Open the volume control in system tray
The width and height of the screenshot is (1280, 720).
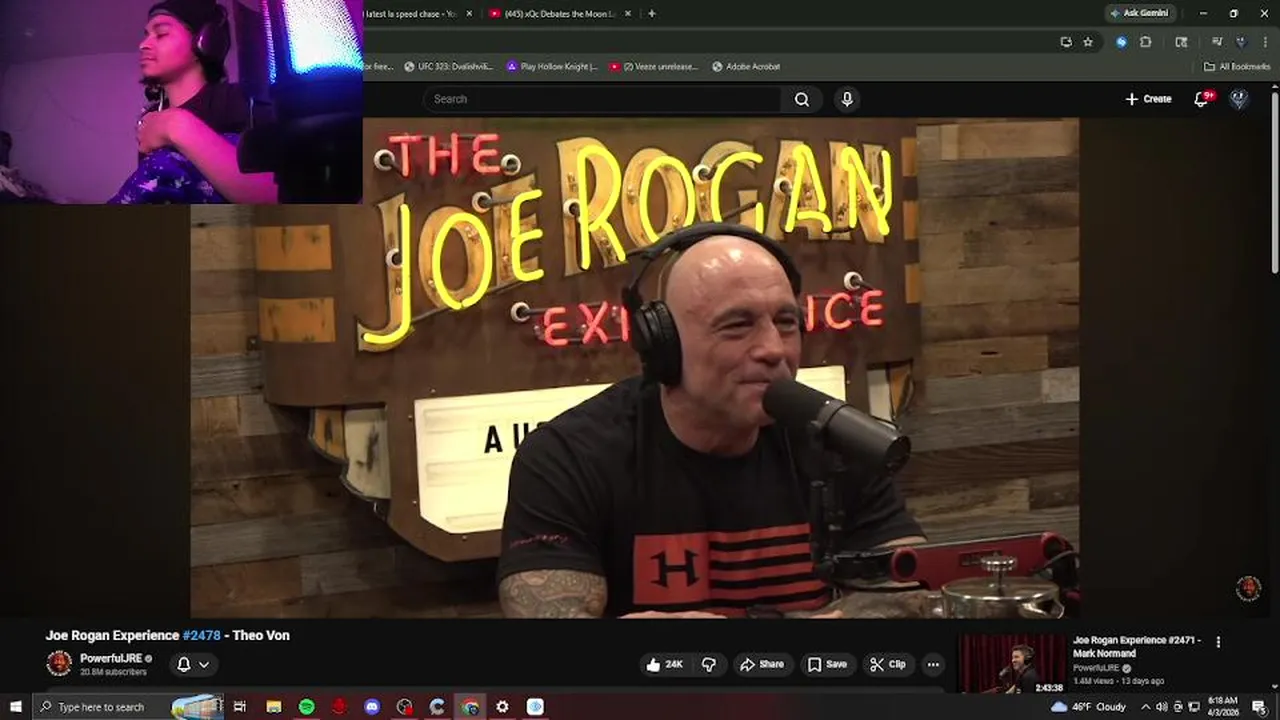pyautogui.click(x=1161, y=707)
